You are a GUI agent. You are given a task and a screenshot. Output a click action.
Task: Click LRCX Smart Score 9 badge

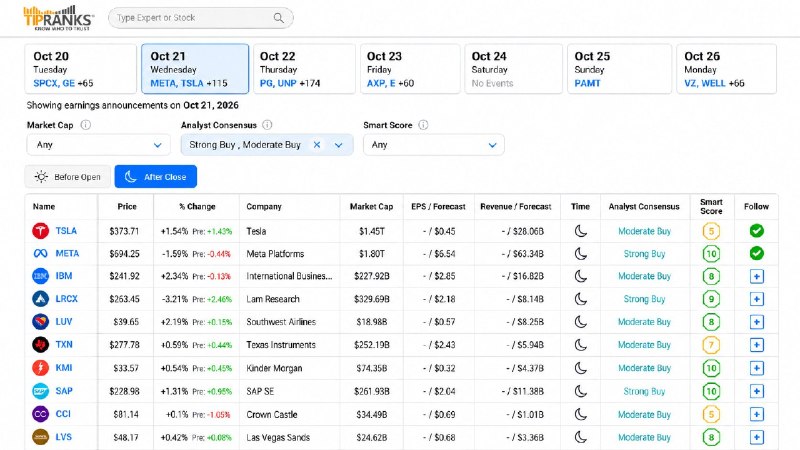(711, 299)
